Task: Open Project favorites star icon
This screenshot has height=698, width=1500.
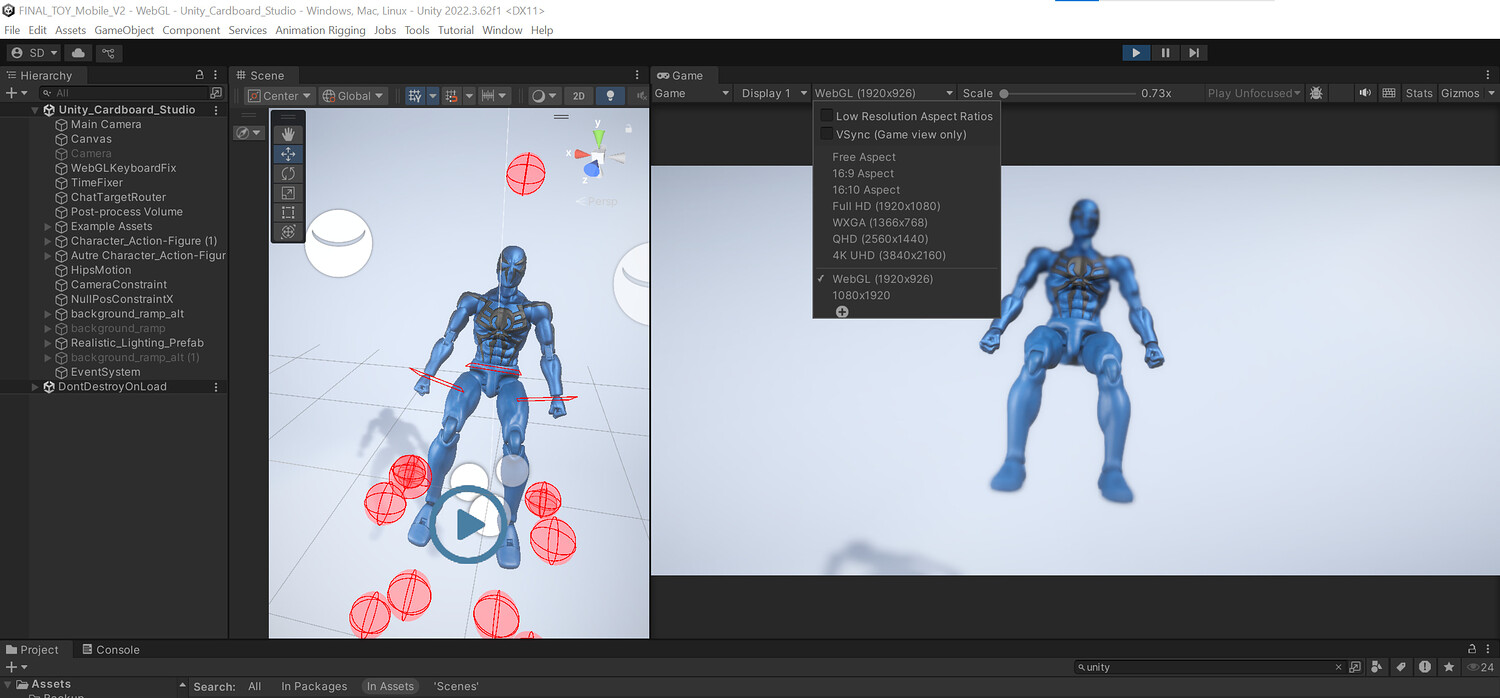Action: tap(1448, 667)
